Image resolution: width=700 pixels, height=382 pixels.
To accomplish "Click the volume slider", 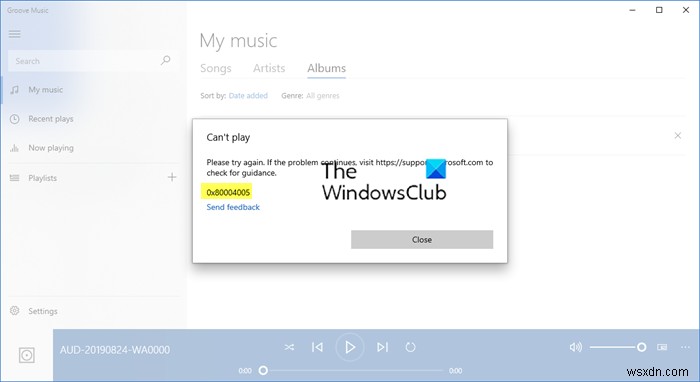I will 618,347.
